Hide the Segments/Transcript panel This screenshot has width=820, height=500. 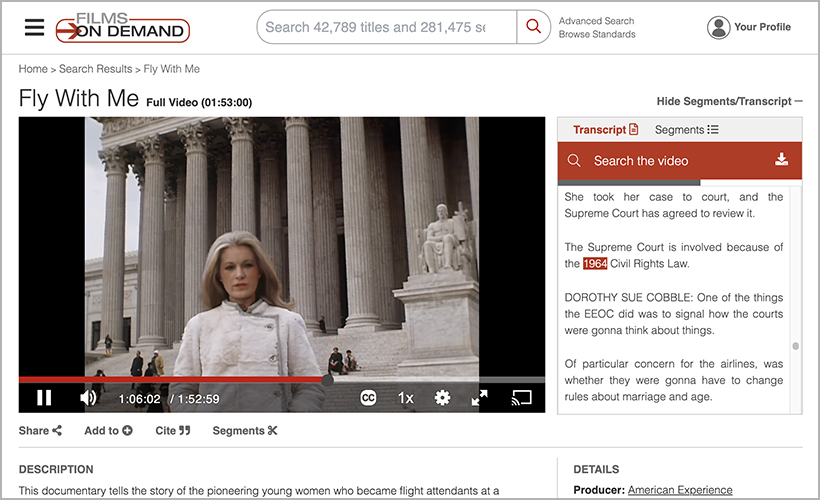pos(729,101)
